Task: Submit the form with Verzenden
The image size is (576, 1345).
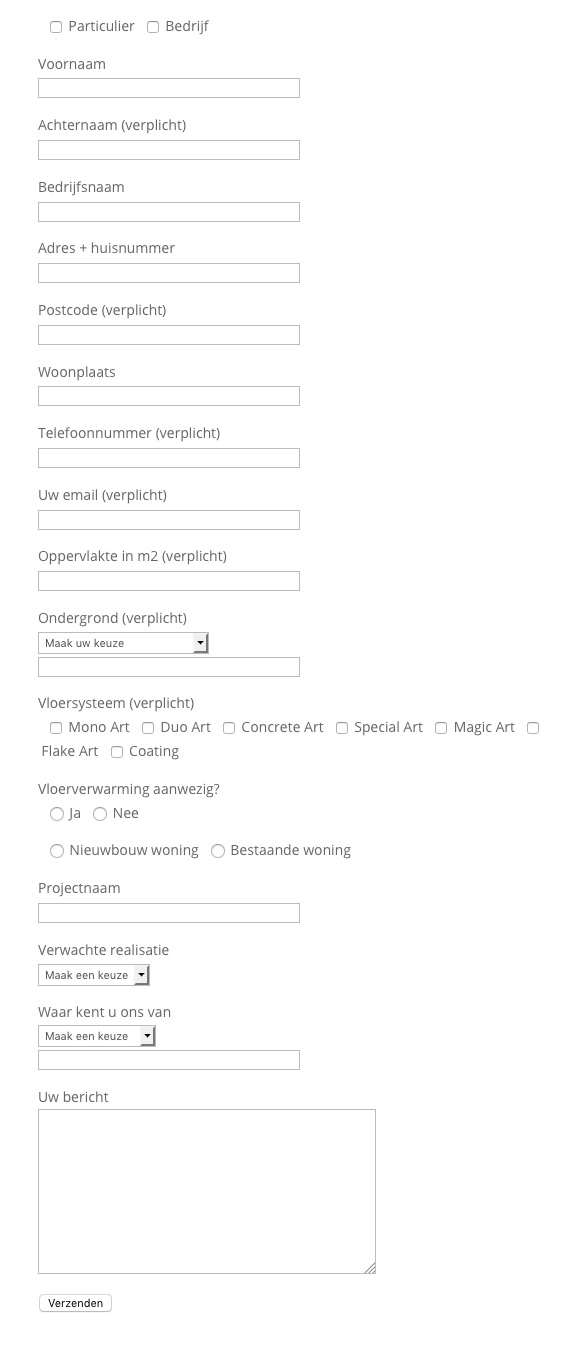Action: pos(76,1303)
